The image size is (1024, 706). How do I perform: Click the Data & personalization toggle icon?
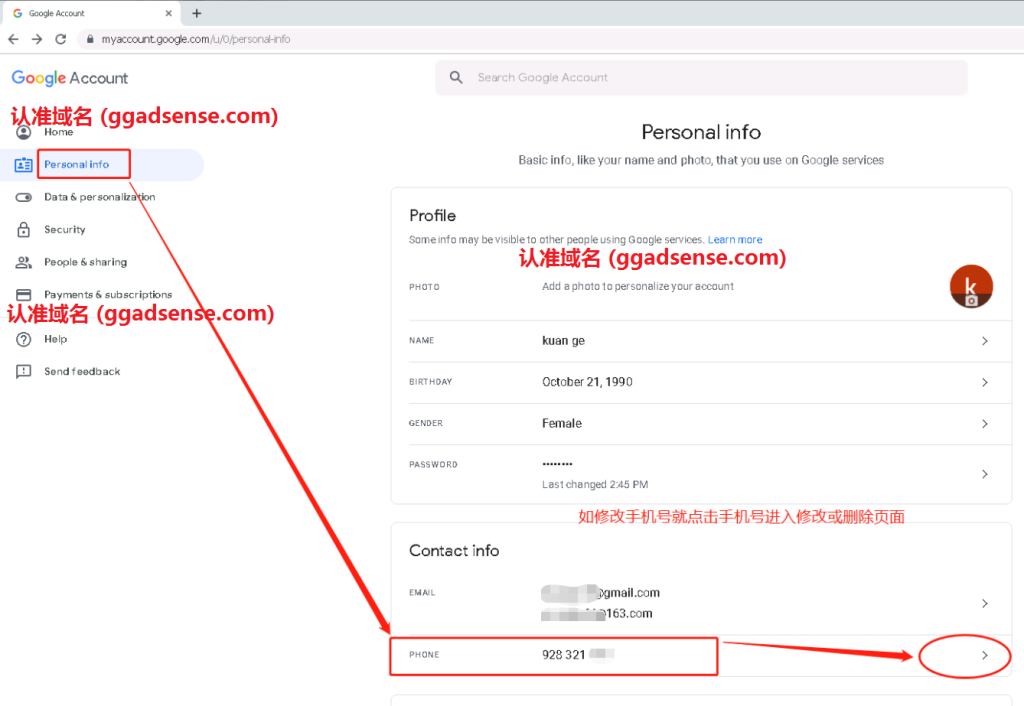pos(23,197)
